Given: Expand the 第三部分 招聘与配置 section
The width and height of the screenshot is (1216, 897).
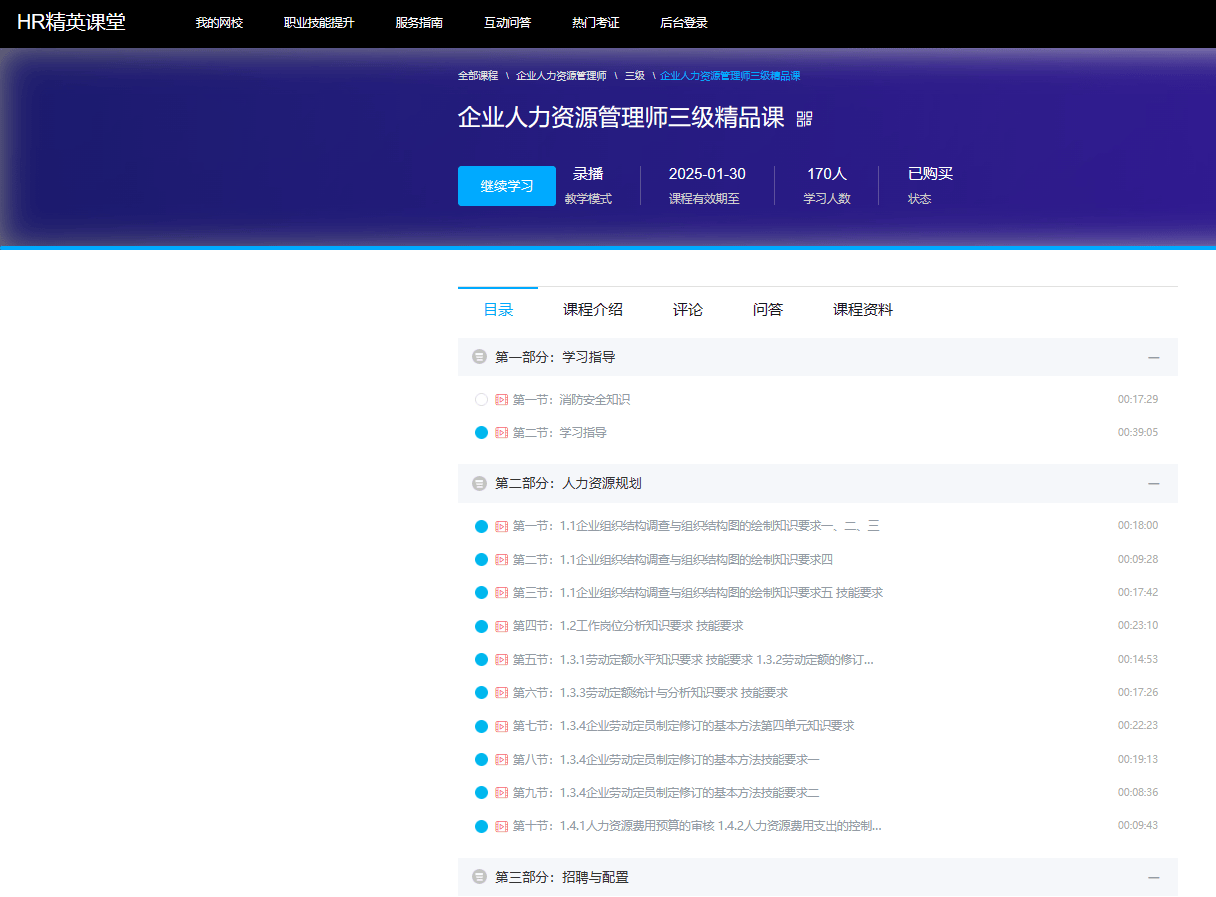Looking at the screenshot, I should point(1153,877).
